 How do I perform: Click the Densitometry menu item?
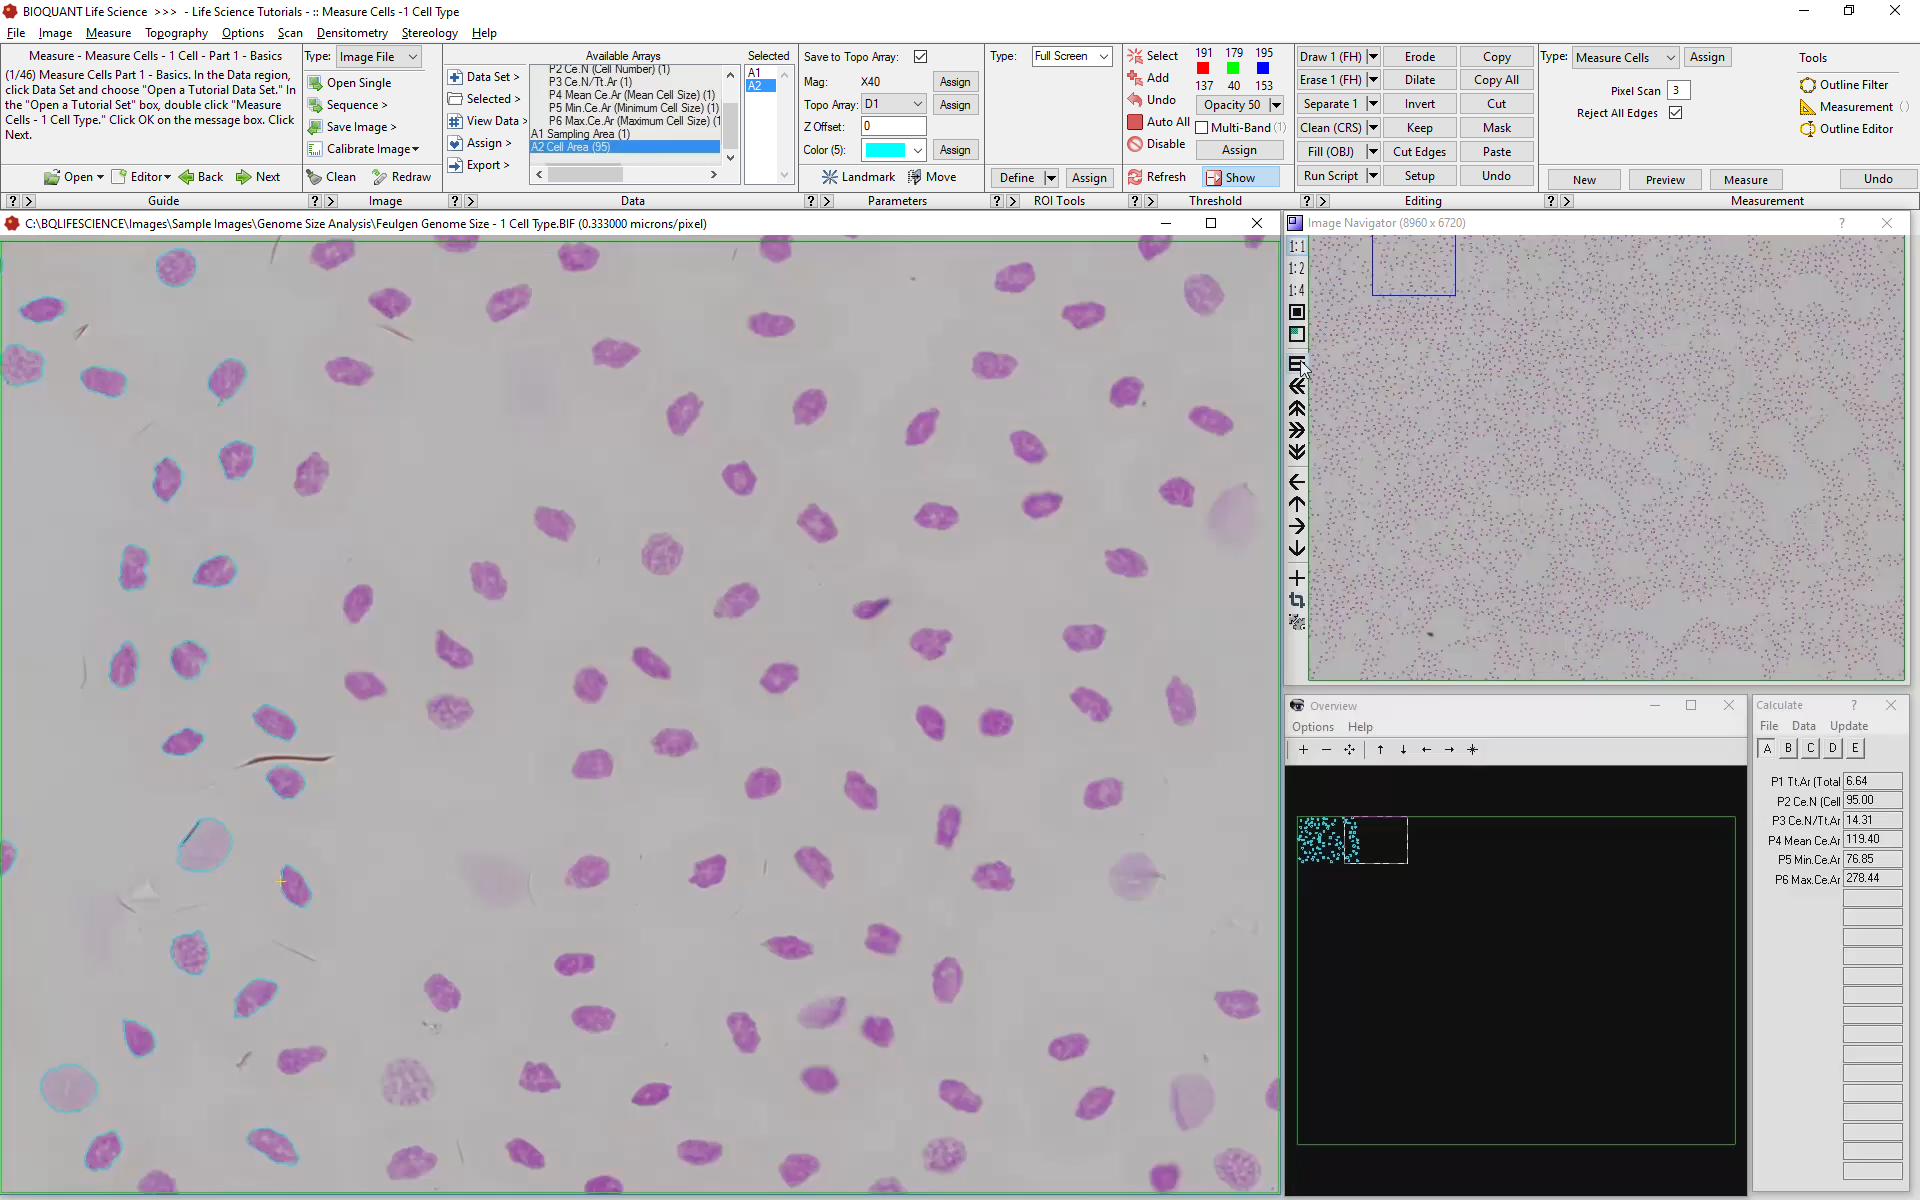click(350, 32)
